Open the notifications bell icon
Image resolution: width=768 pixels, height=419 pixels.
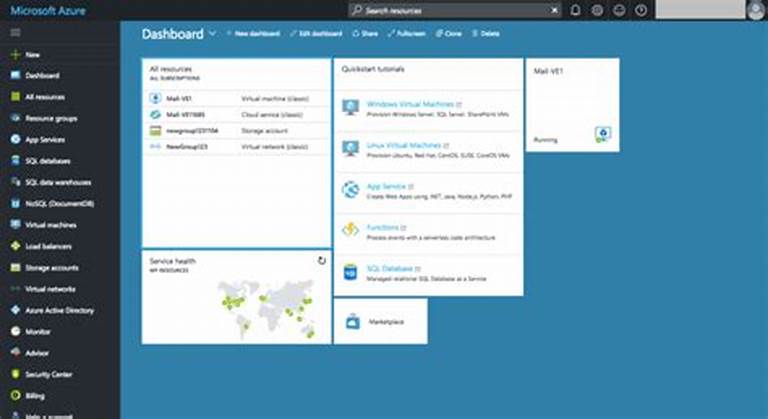(x=576, y=10)
